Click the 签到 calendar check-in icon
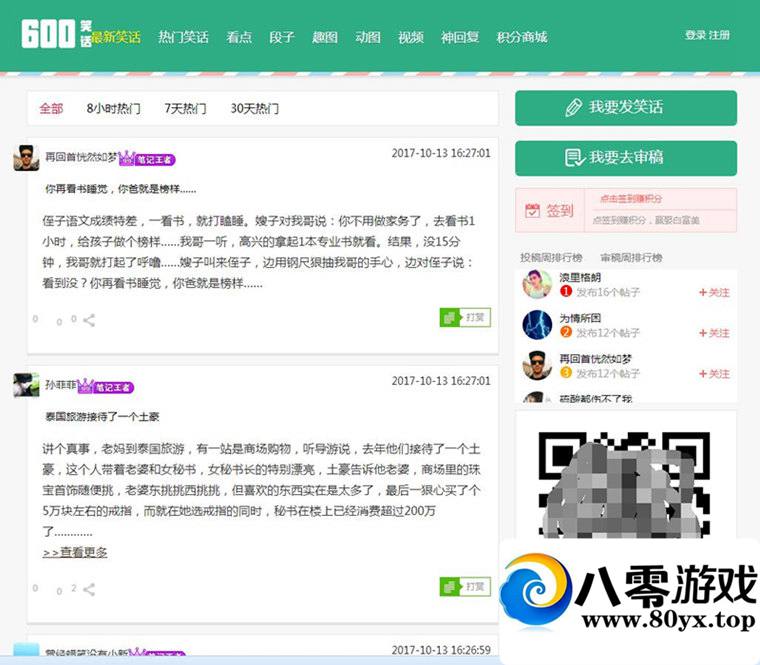 [533, 211]
